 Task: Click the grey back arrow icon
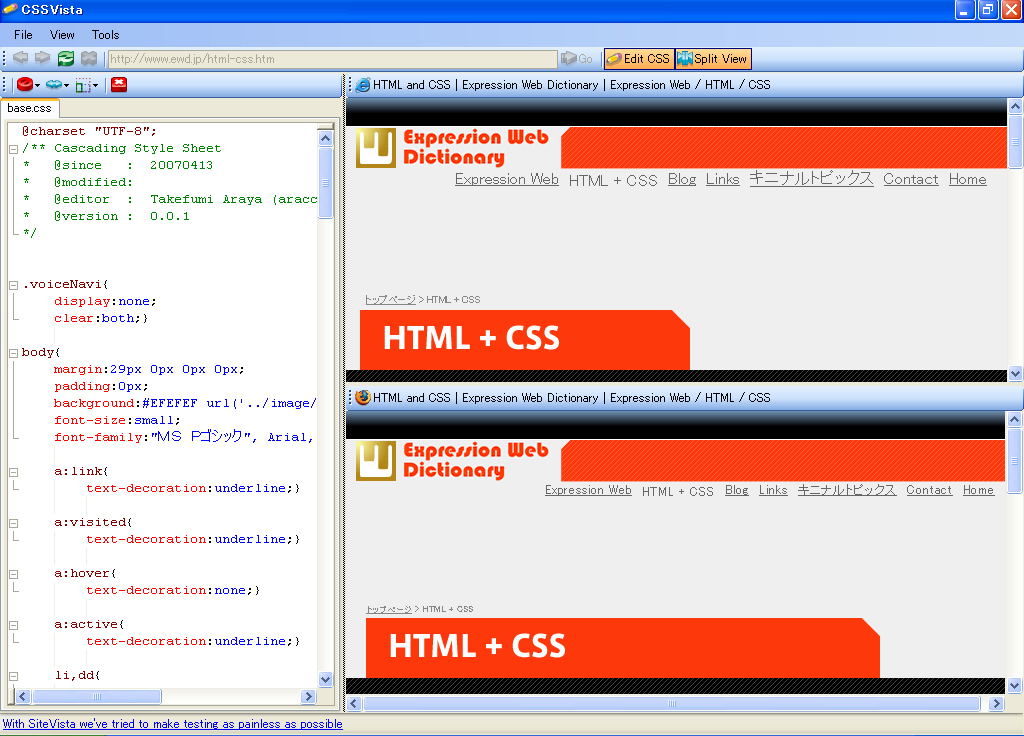tap(21, 58)
